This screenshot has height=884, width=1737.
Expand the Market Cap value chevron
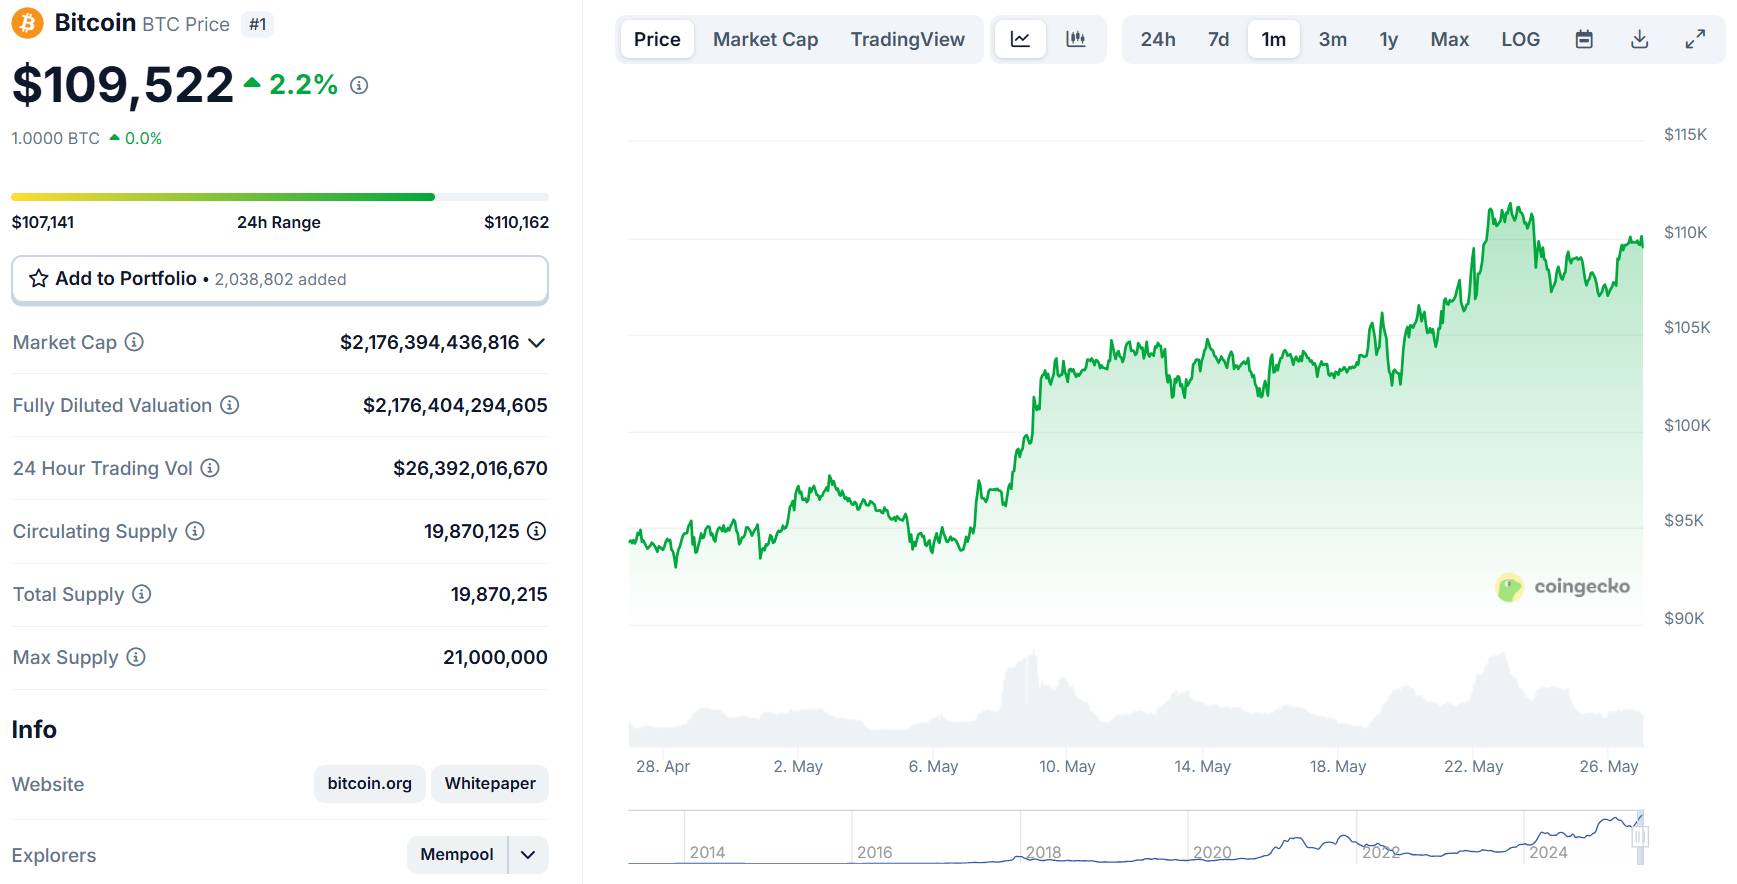click(x=537, y=343)
